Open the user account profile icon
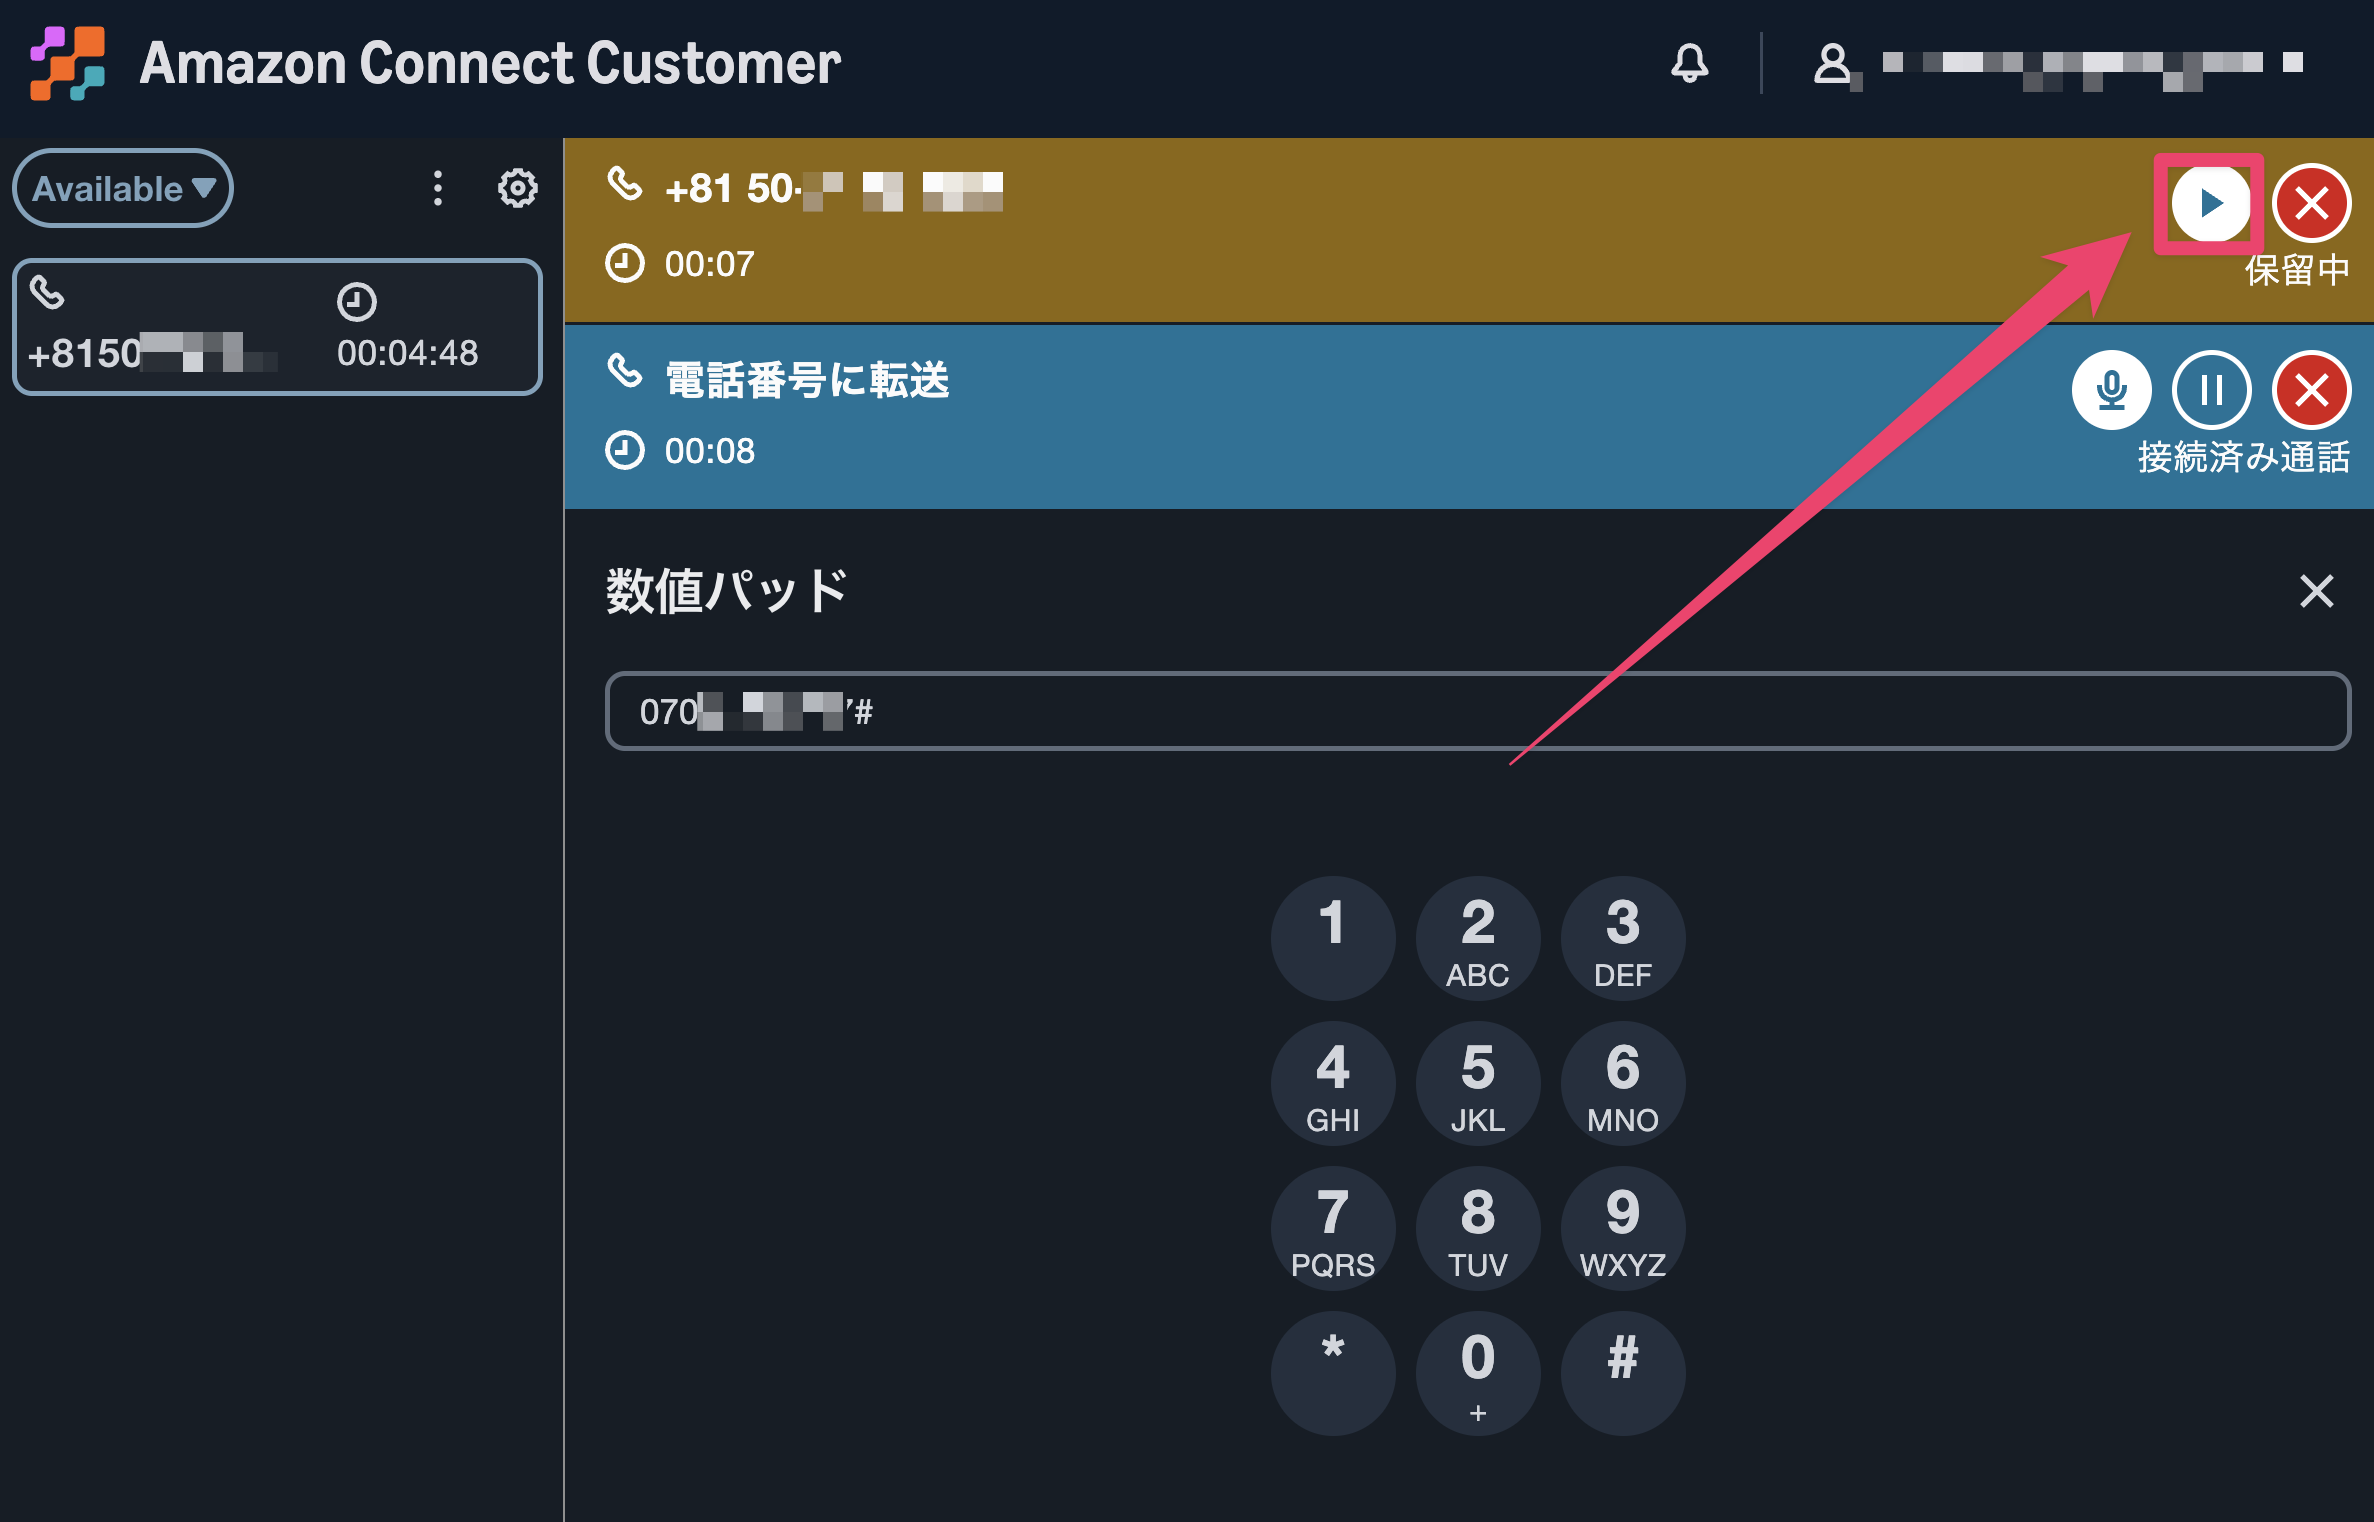The height and width of the screenshot is (1522, 2374). pos(1832,64)
